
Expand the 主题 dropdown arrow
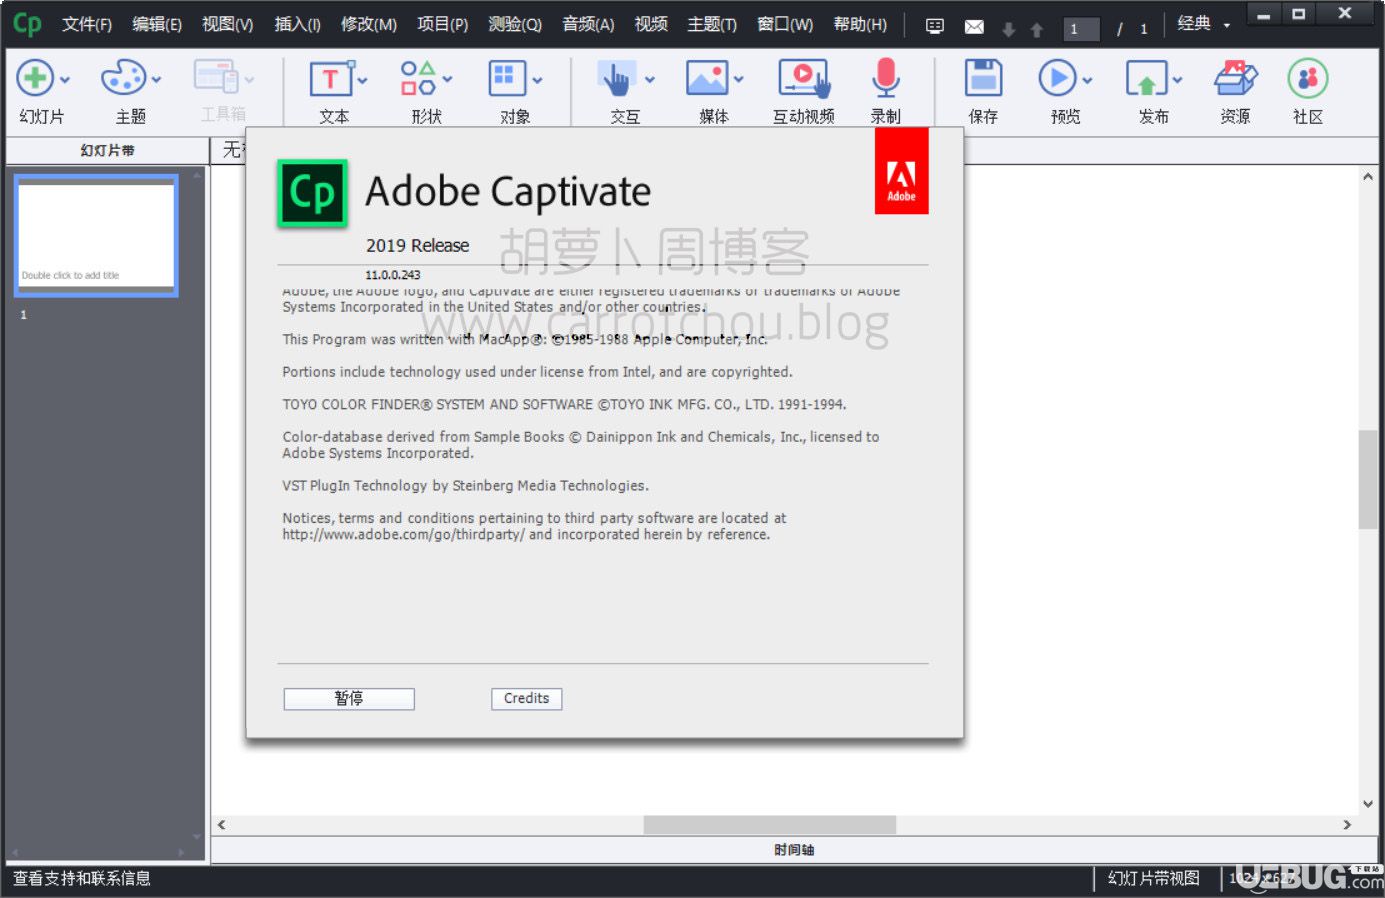click(x=156, y=80)
